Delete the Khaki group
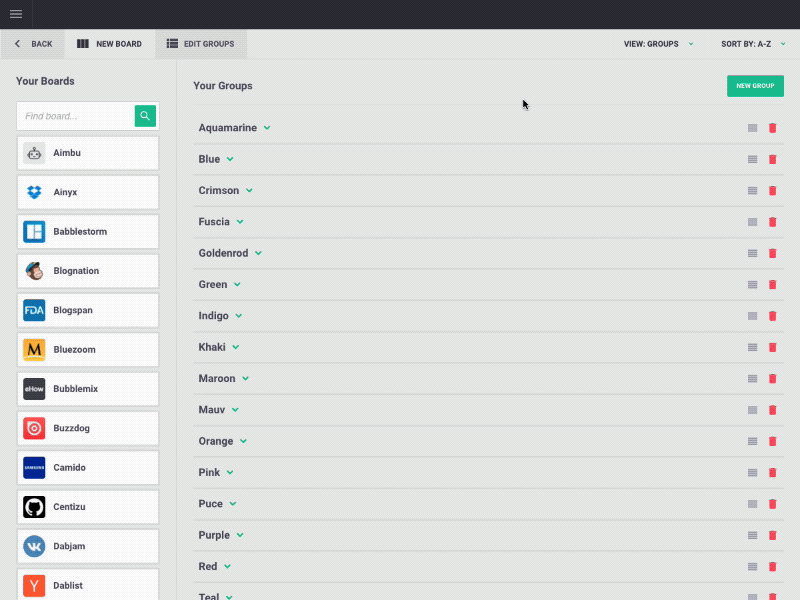Screen dimensions: 800x600 click(x=772, y=348)
